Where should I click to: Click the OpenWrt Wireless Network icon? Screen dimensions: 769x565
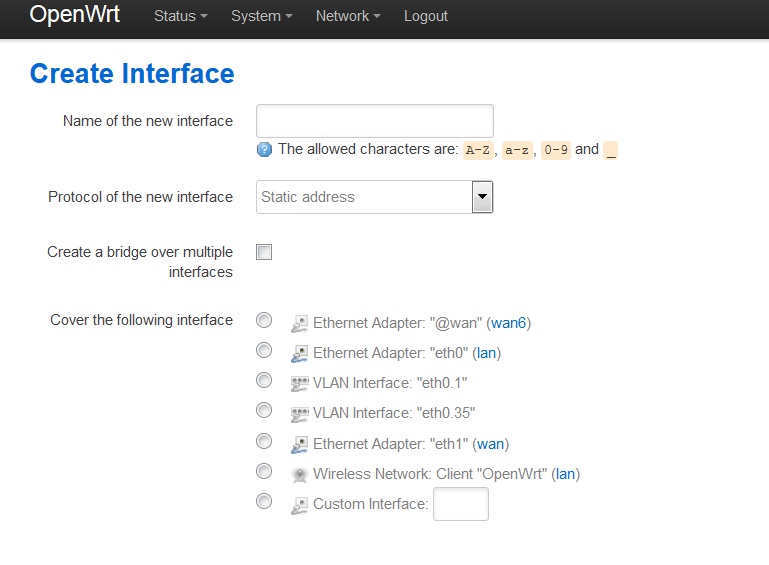299,475
